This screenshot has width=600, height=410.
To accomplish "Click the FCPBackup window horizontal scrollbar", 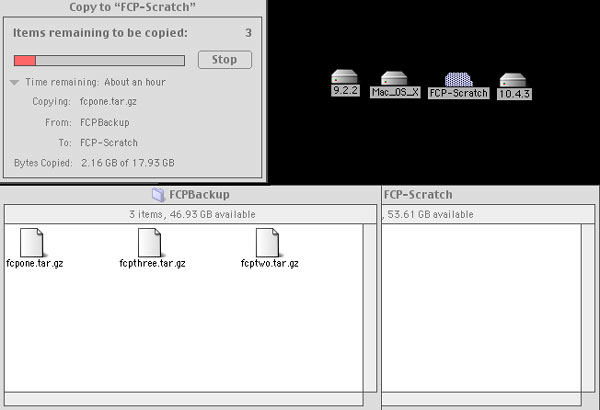I will [184, 399].
